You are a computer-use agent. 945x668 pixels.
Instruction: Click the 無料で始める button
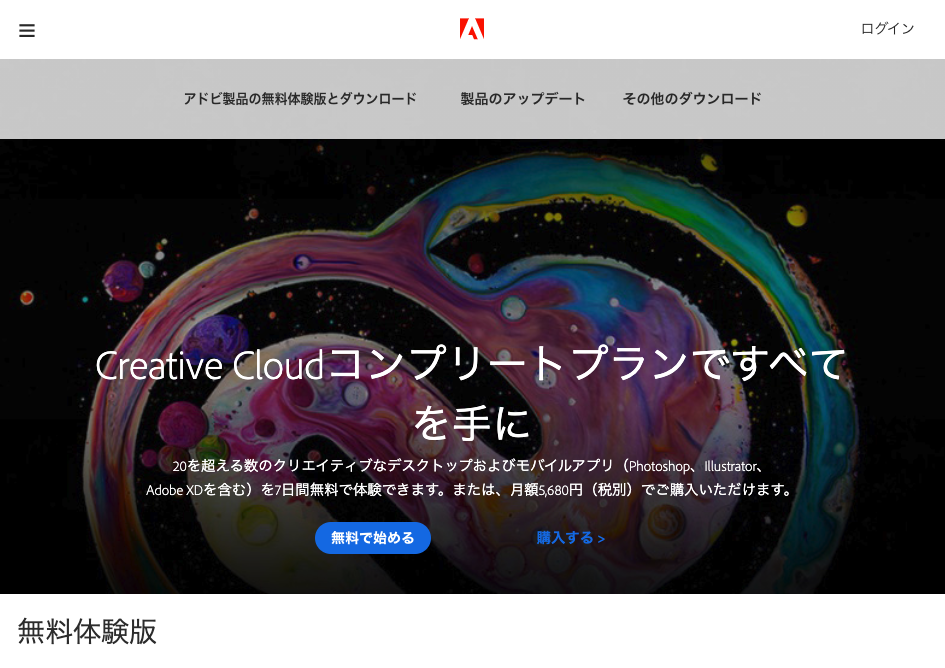point(372,538)
